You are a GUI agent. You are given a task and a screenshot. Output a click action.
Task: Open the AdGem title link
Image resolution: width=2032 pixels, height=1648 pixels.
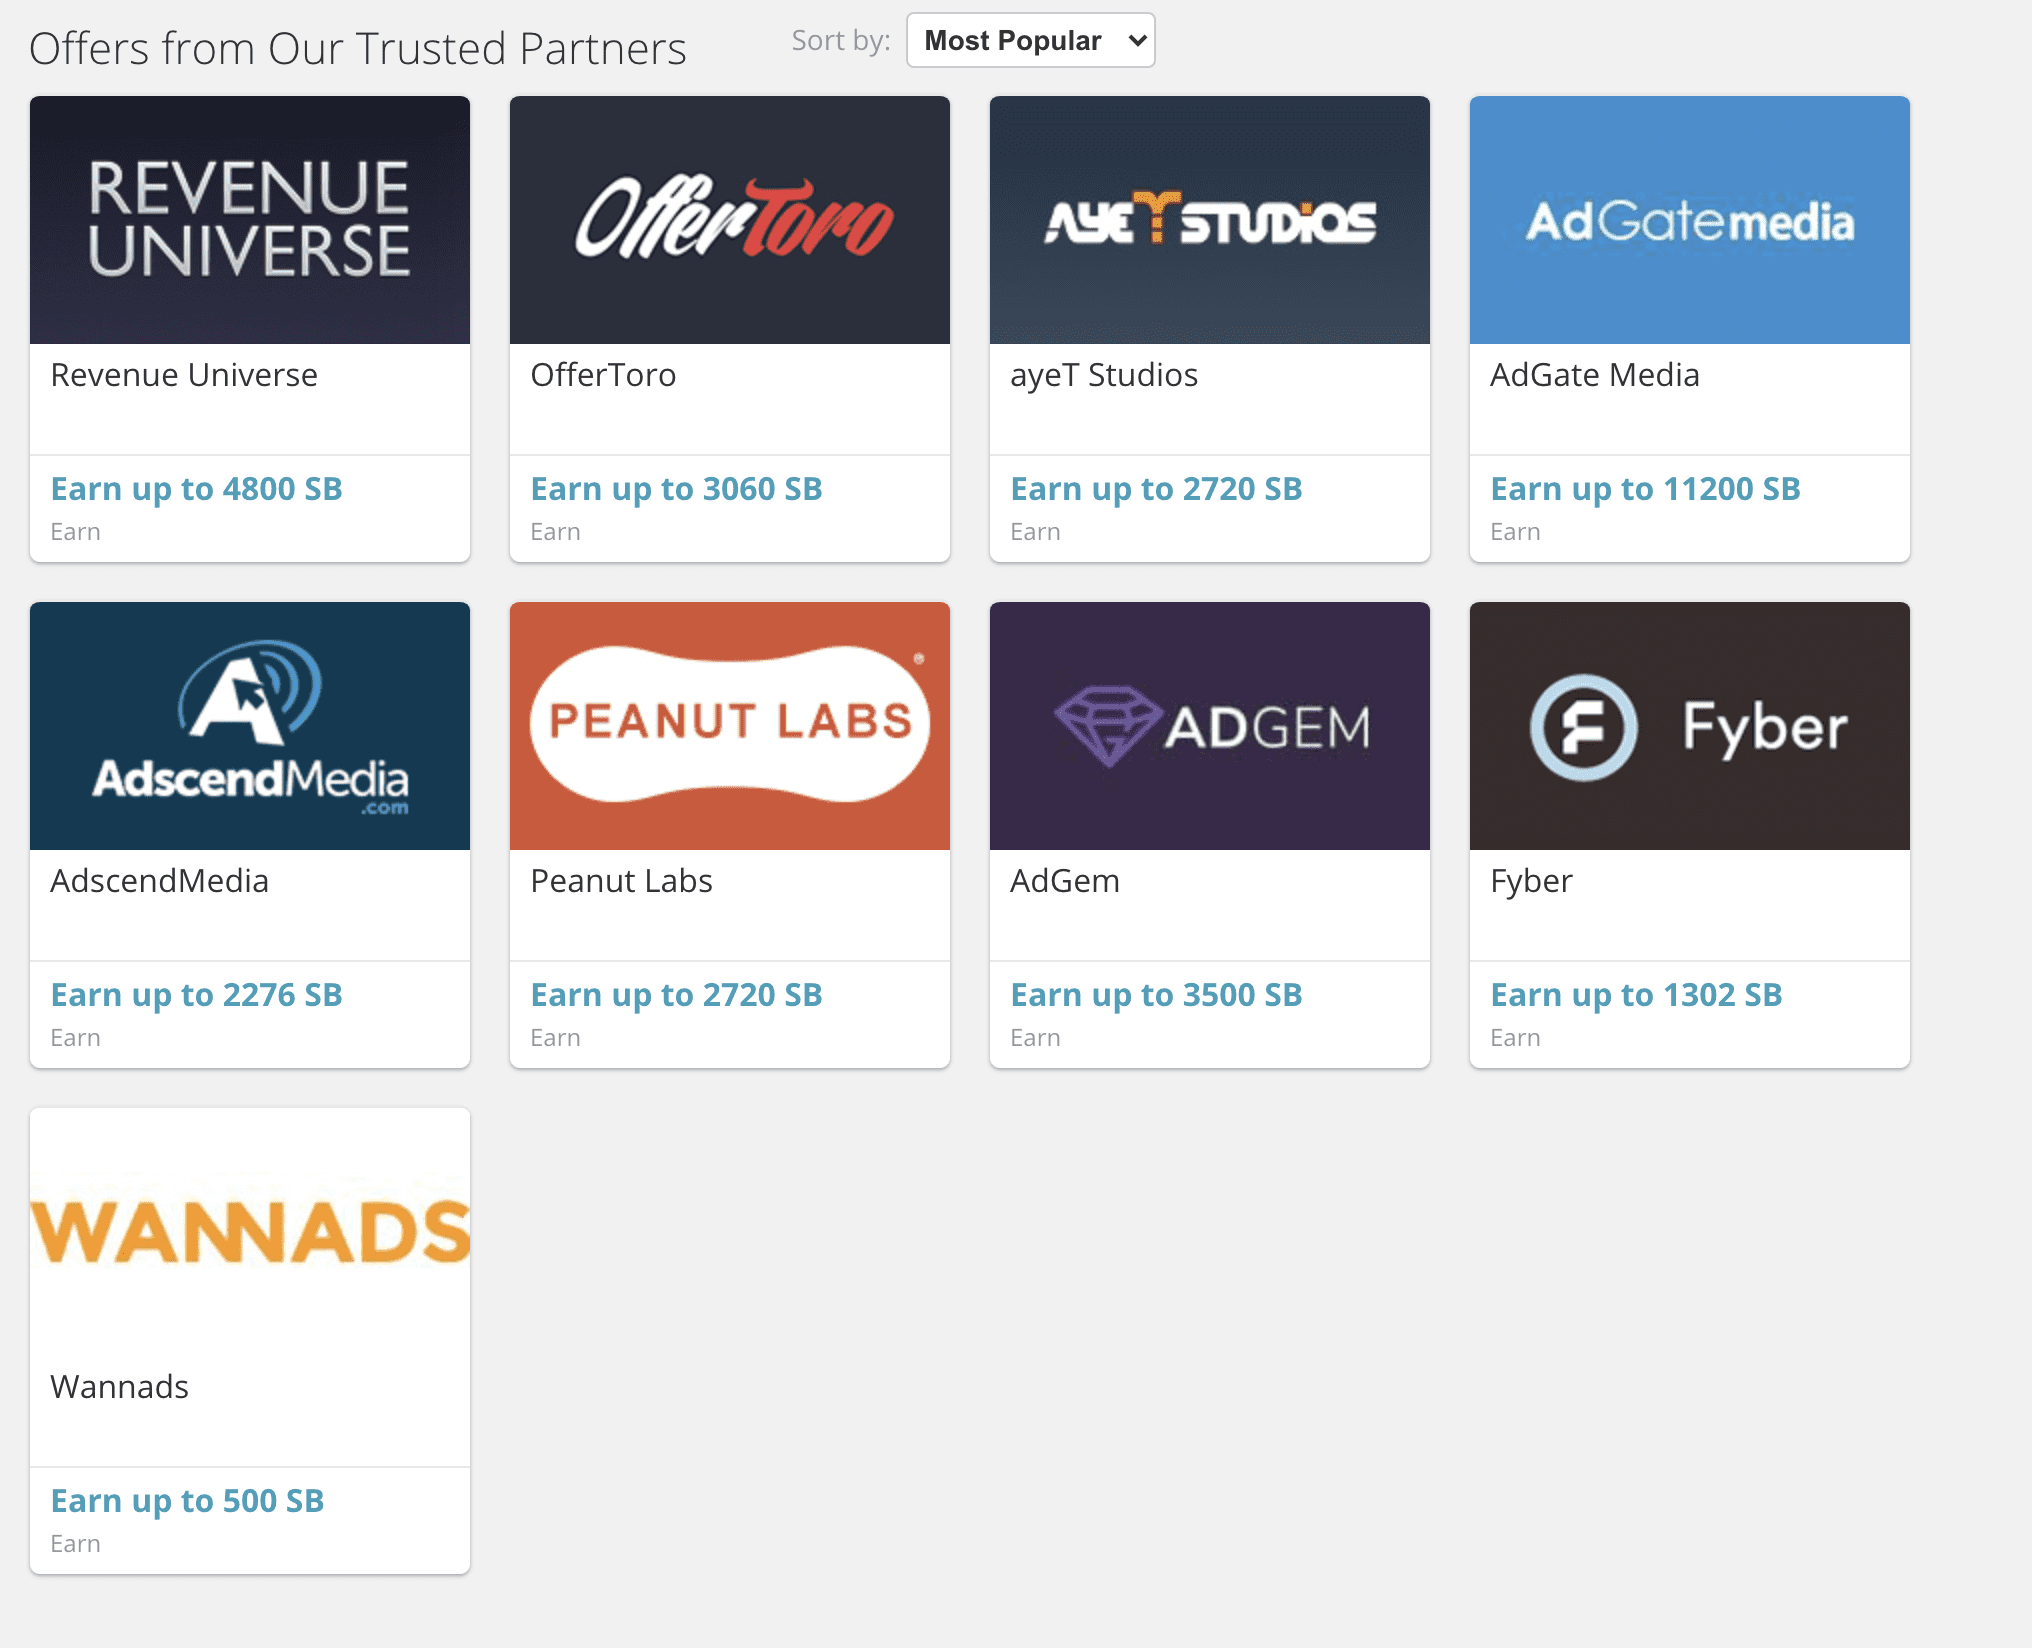coord(1065,881)
